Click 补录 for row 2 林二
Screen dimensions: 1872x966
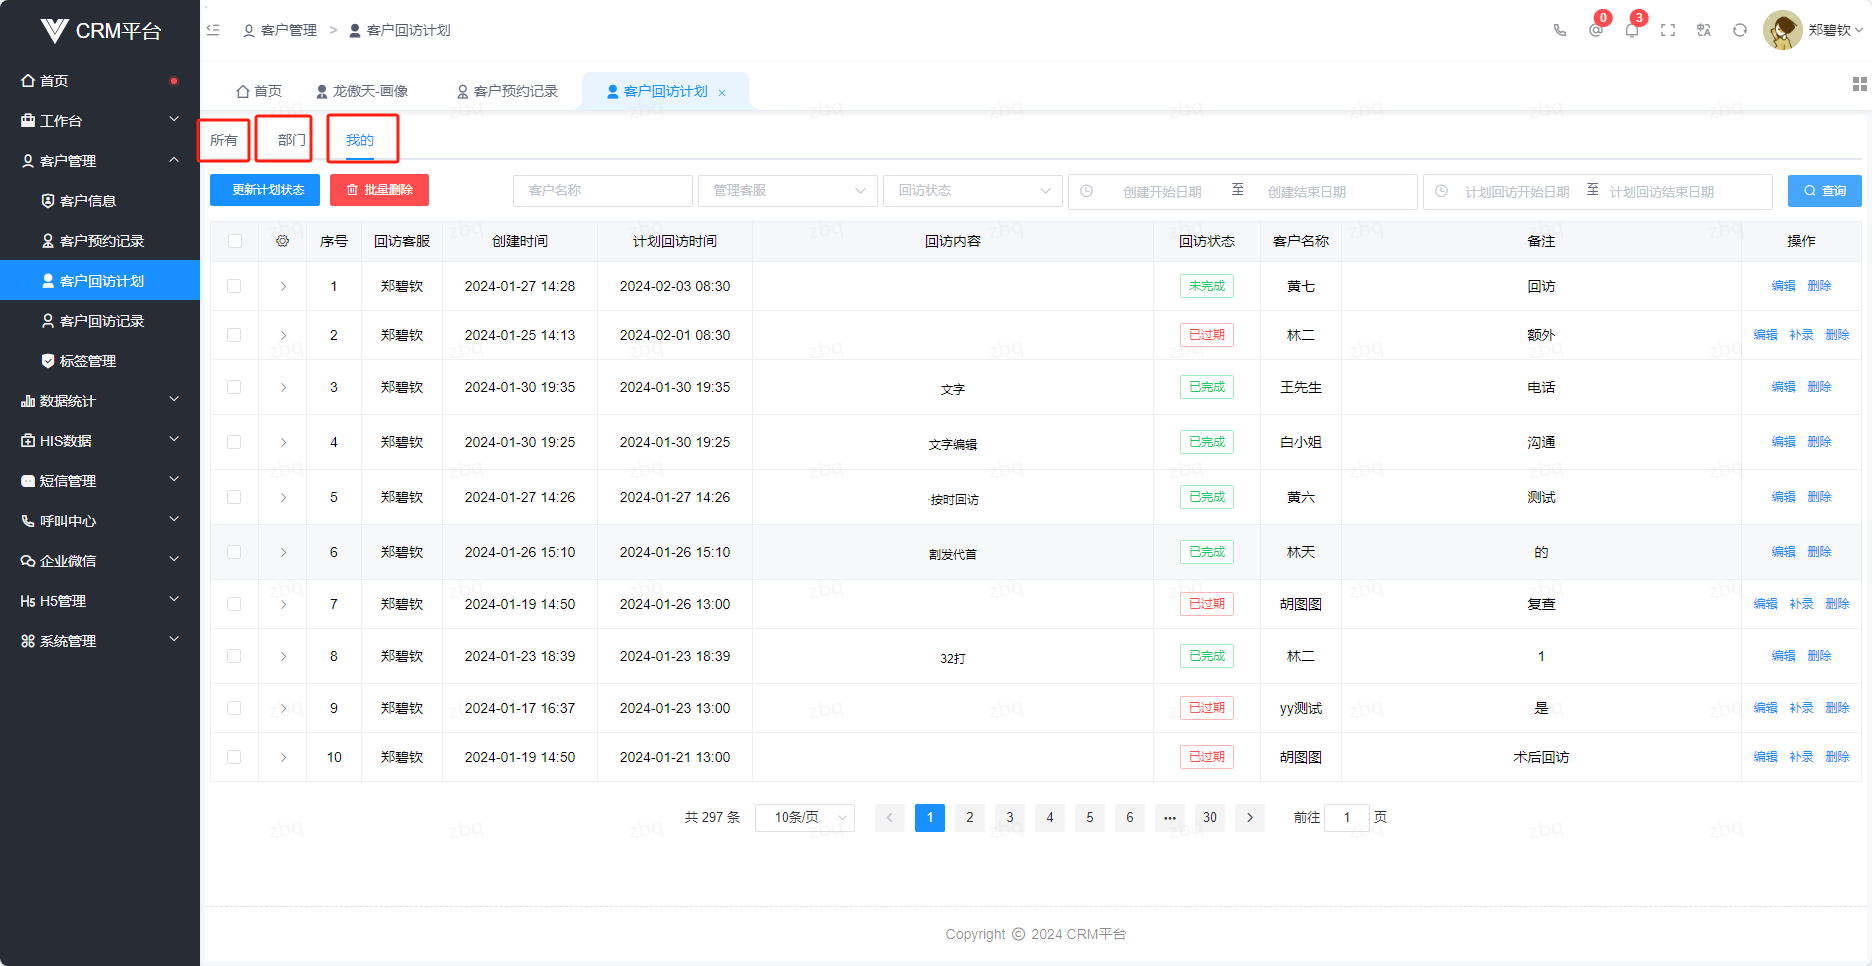(x=1802, y=335)
